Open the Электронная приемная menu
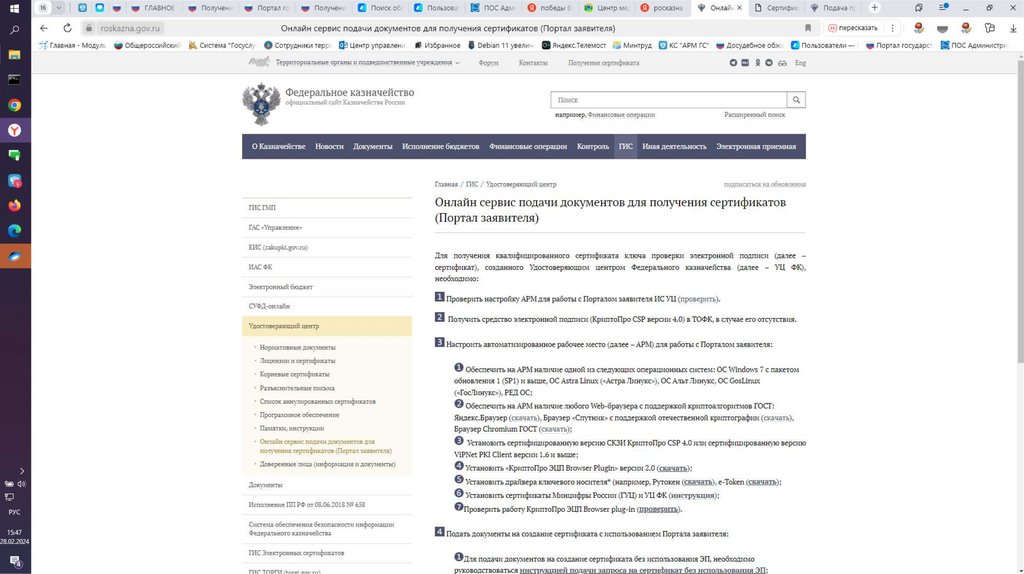This screenshot has height=574, width=1024. (756, 146)
